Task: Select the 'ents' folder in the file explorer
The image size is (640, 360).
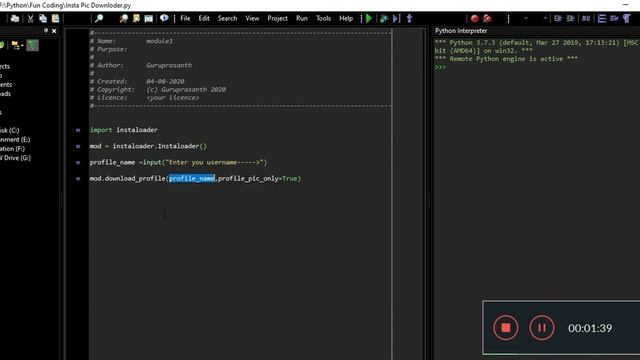Action: point(6,84)
